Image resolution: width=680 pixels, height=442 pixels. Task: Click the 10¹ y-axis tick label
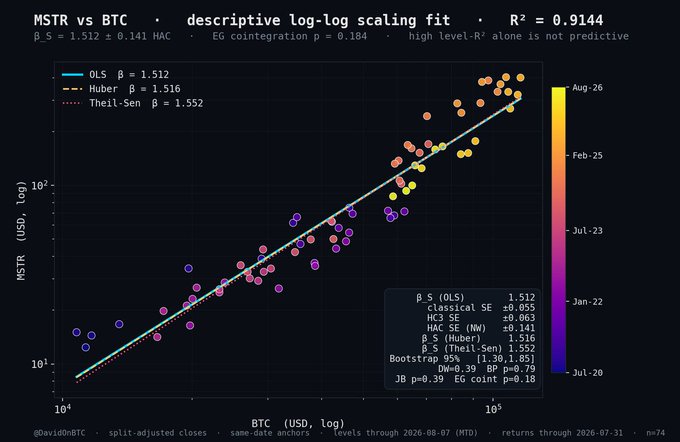(x=39, y=363)
